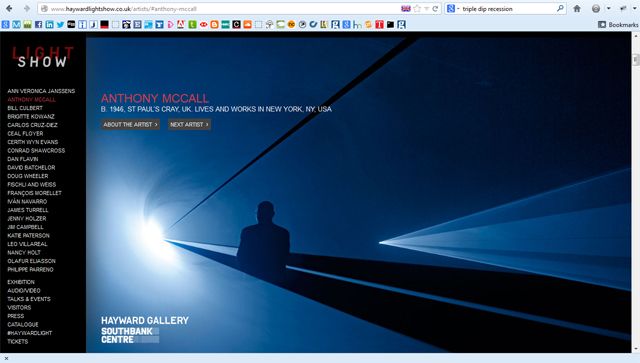Click the LIGHT SHOW logo
Image resolution: width=640 pixels, height=363 pixels.
pos(42,56)
